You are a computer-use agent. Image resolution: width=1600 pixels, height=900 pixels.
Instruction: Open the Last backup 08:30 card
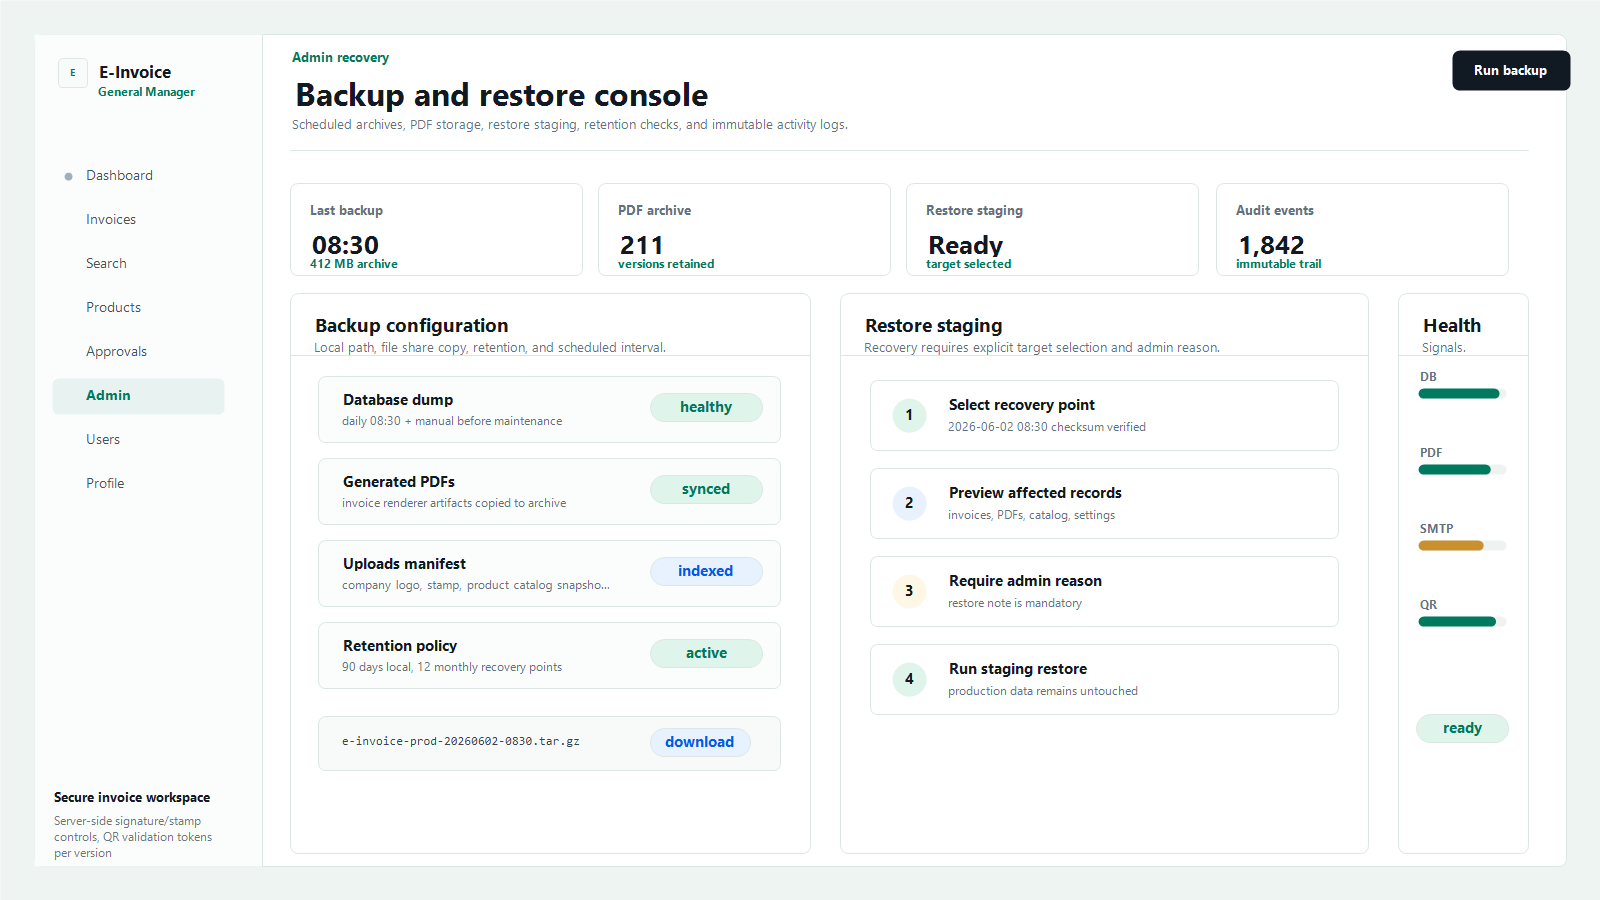(x=436, y=230)
